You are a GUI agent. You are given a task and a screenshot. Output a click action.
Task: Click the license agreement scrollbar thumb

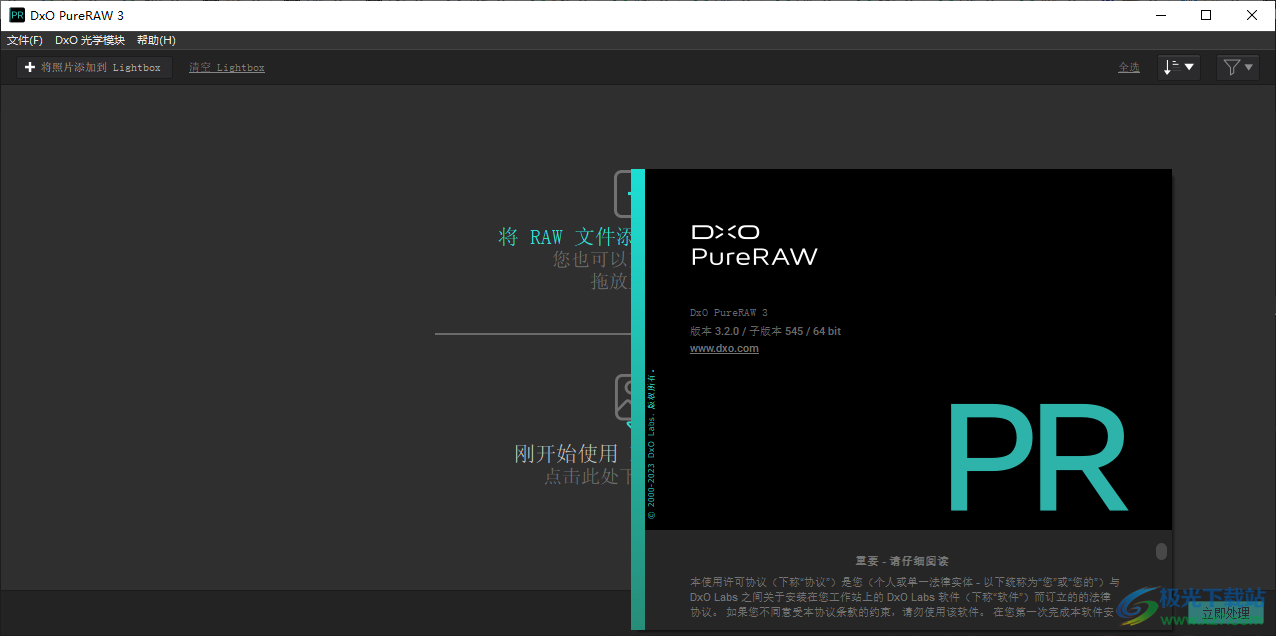[1161, 551]
